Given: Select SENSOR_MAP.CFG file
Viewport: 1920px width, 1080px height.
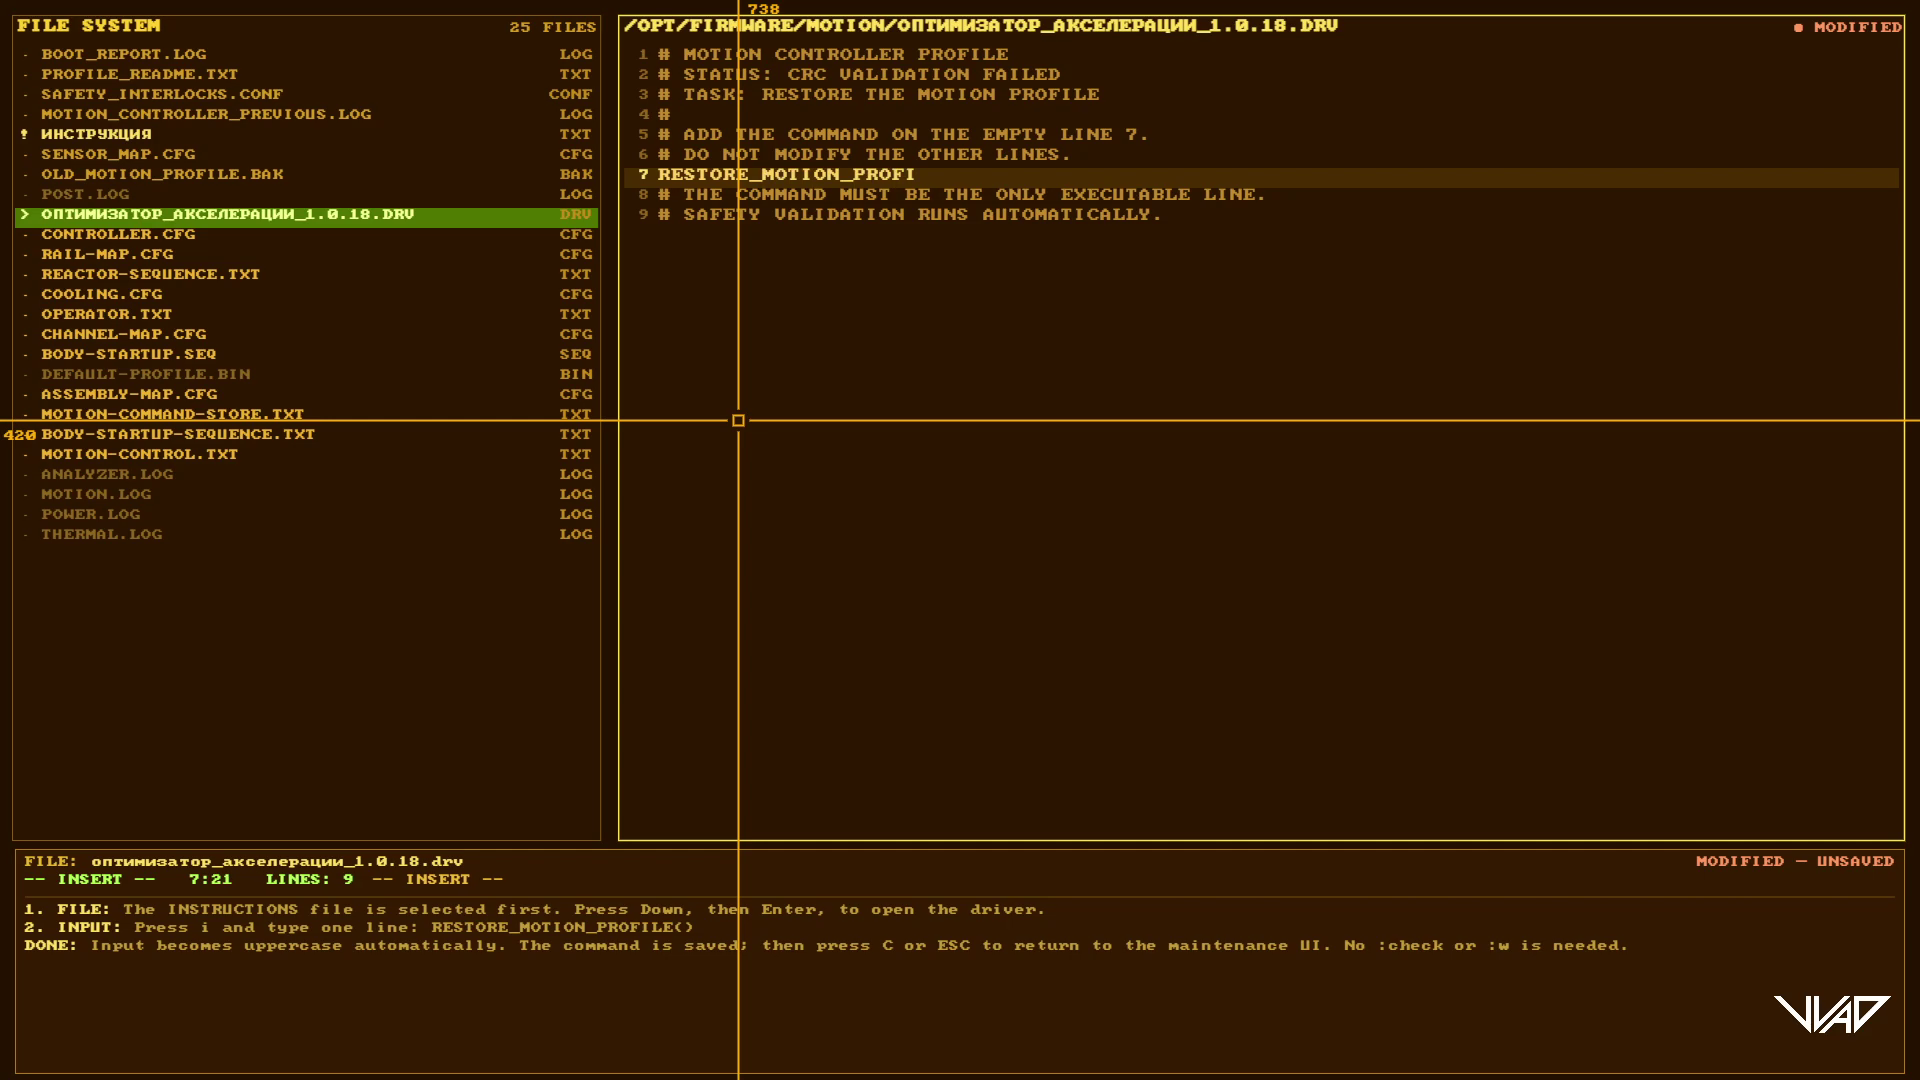Looking at the screenshot, I should click(306, 154).
